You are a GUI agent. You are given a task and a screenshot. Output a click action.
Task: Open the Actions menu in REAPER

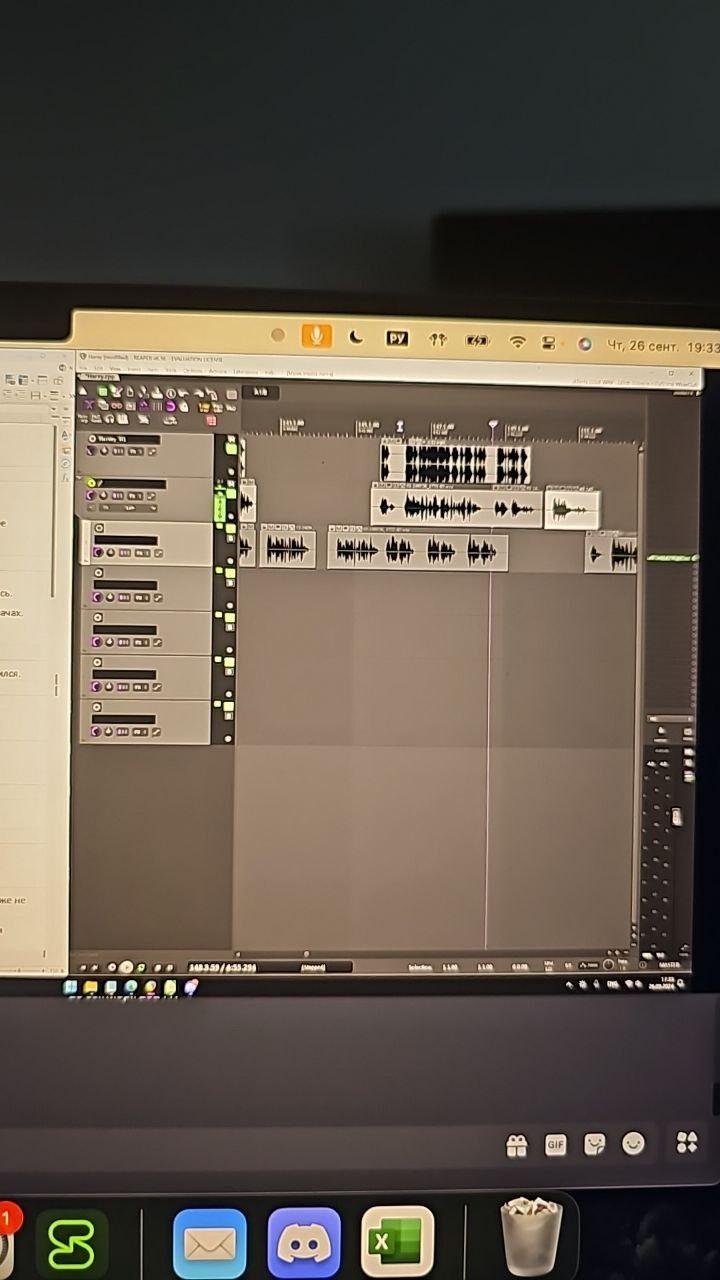(218, 371)
